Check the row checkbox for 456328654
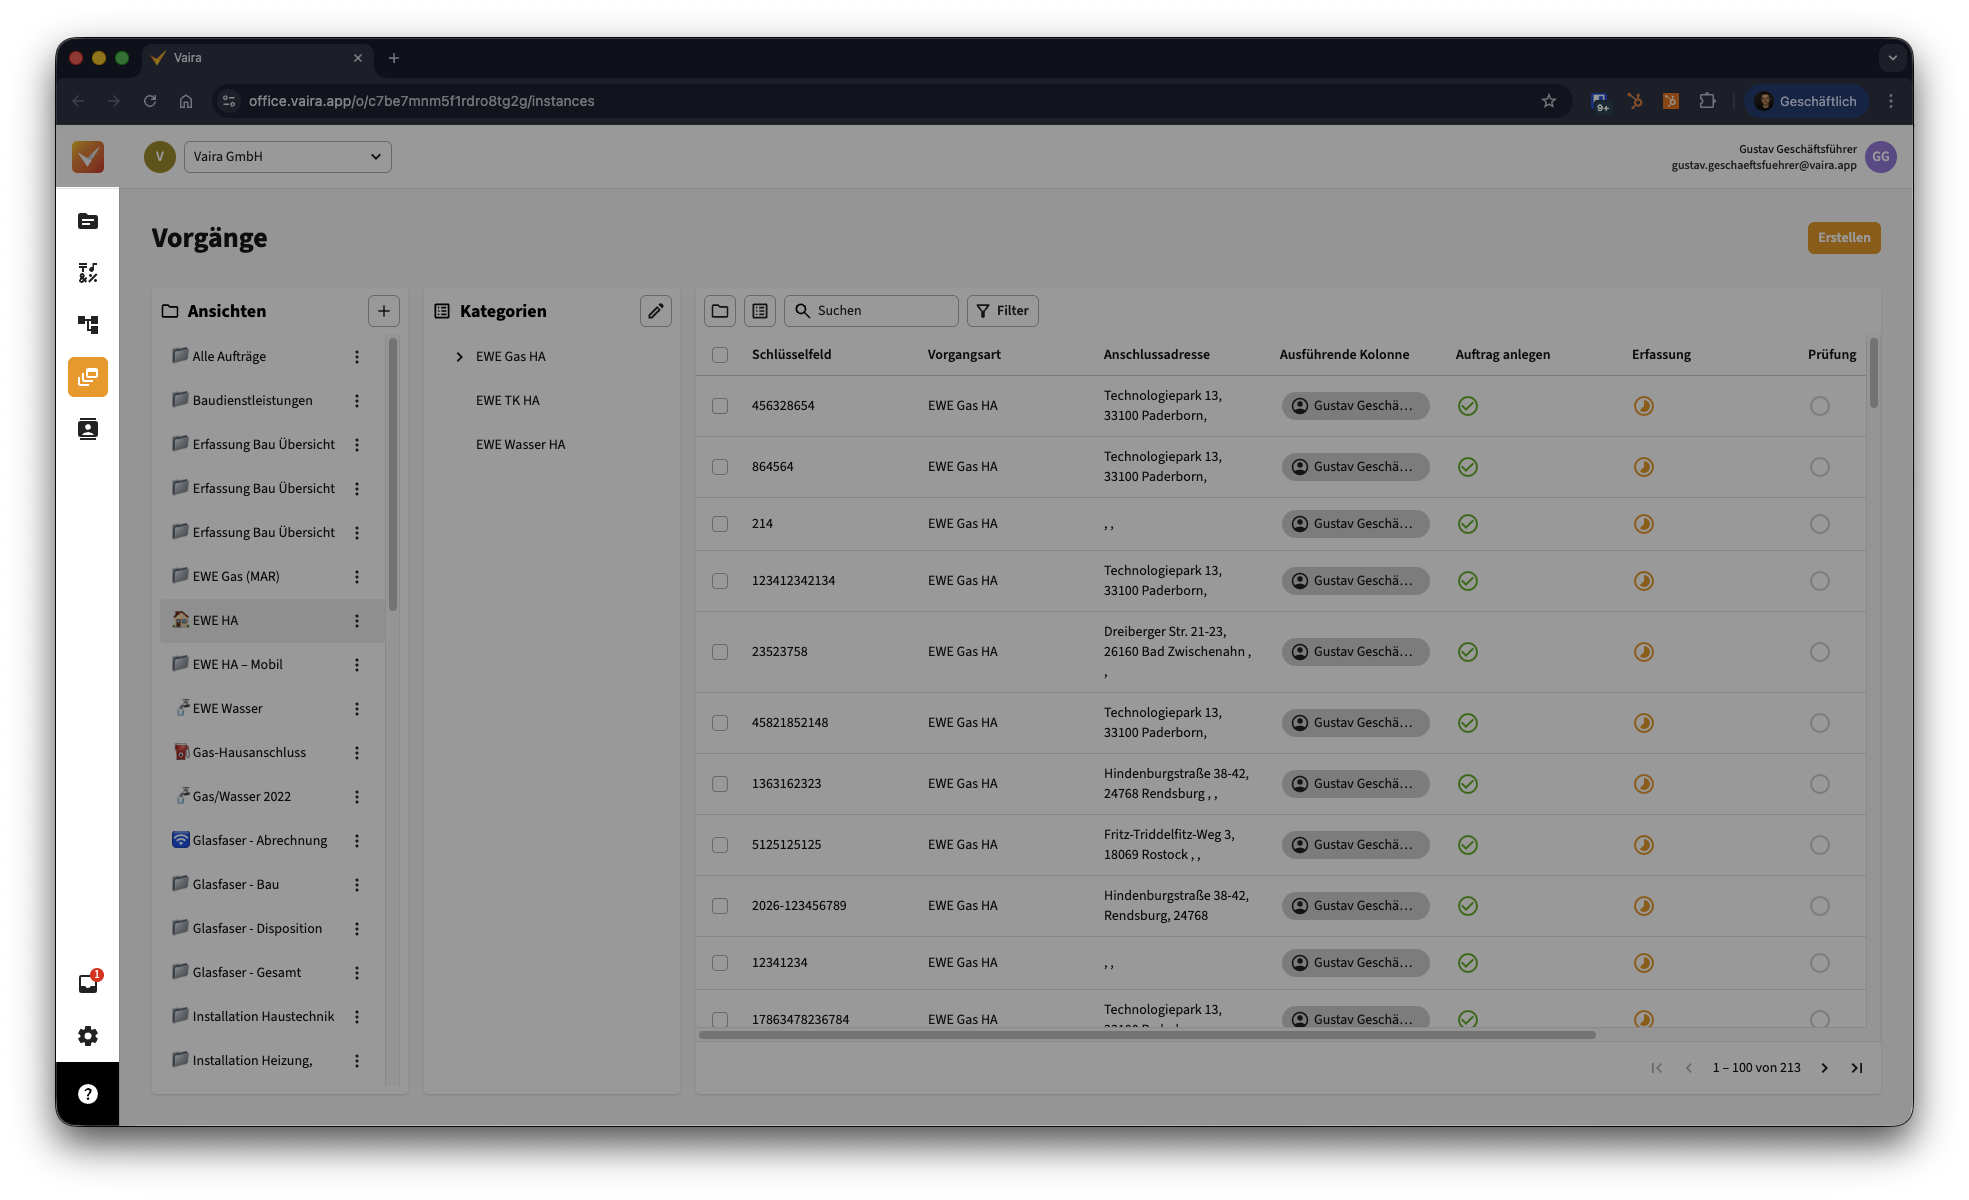1969x1200 pixels. click(x=720, y=406)
